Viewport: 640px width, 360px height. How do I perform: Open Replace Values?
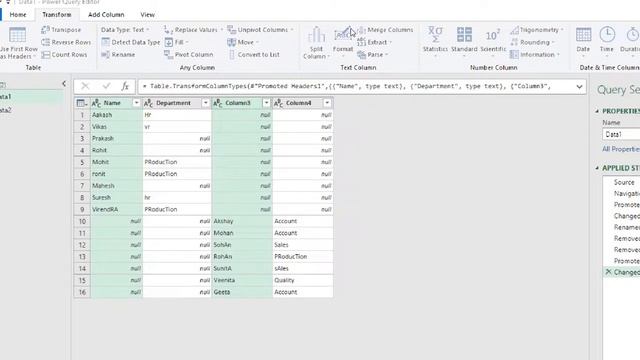(193, 30)
